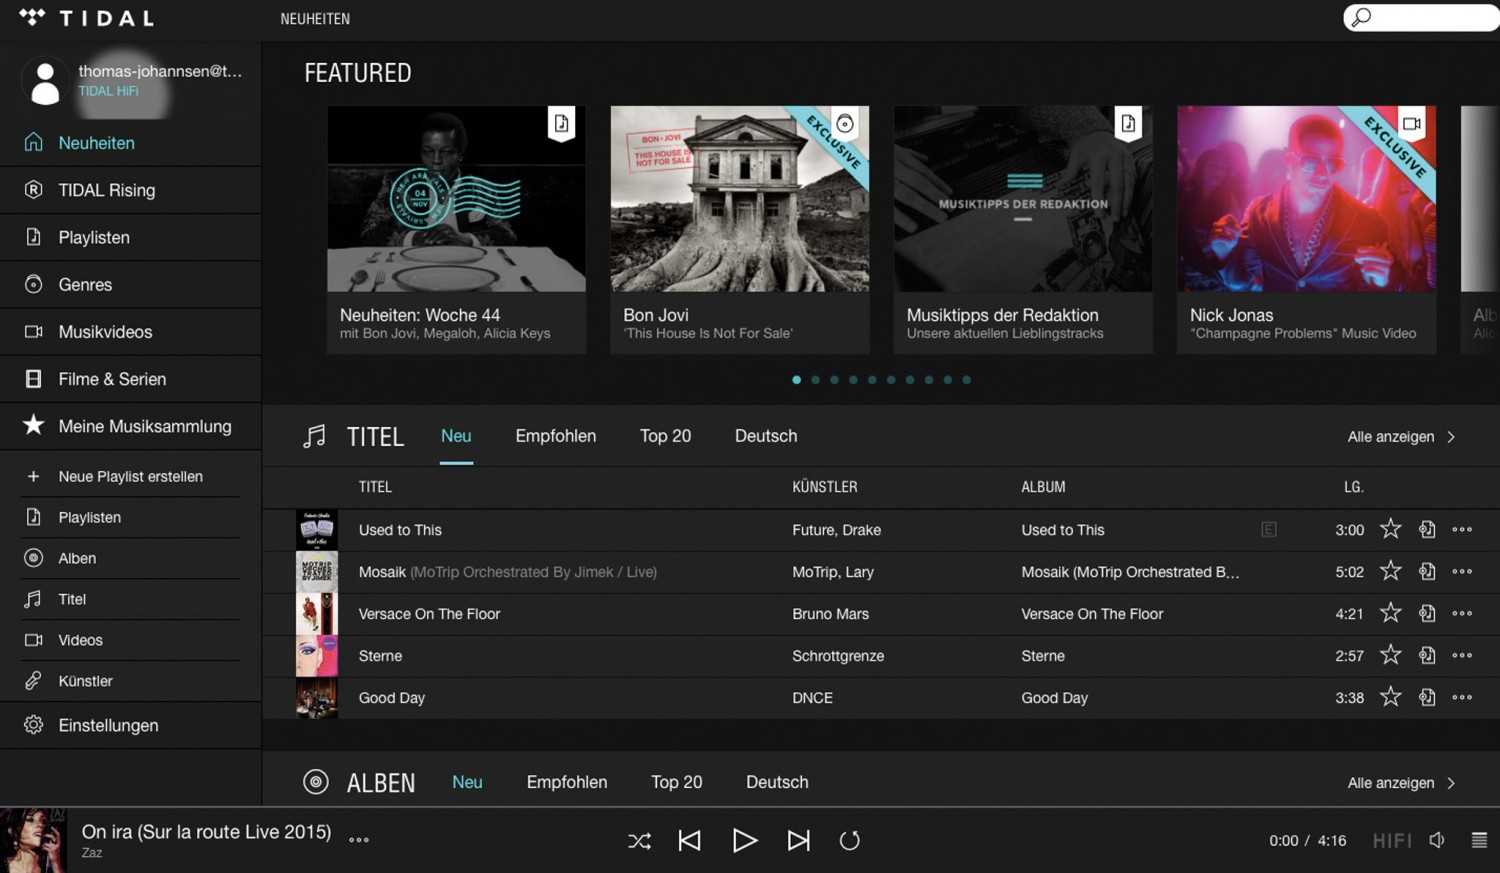Skip to the previous track
Image resolution: width=1500 pixels, height=873 pixels.
click(x=689, y=841)
